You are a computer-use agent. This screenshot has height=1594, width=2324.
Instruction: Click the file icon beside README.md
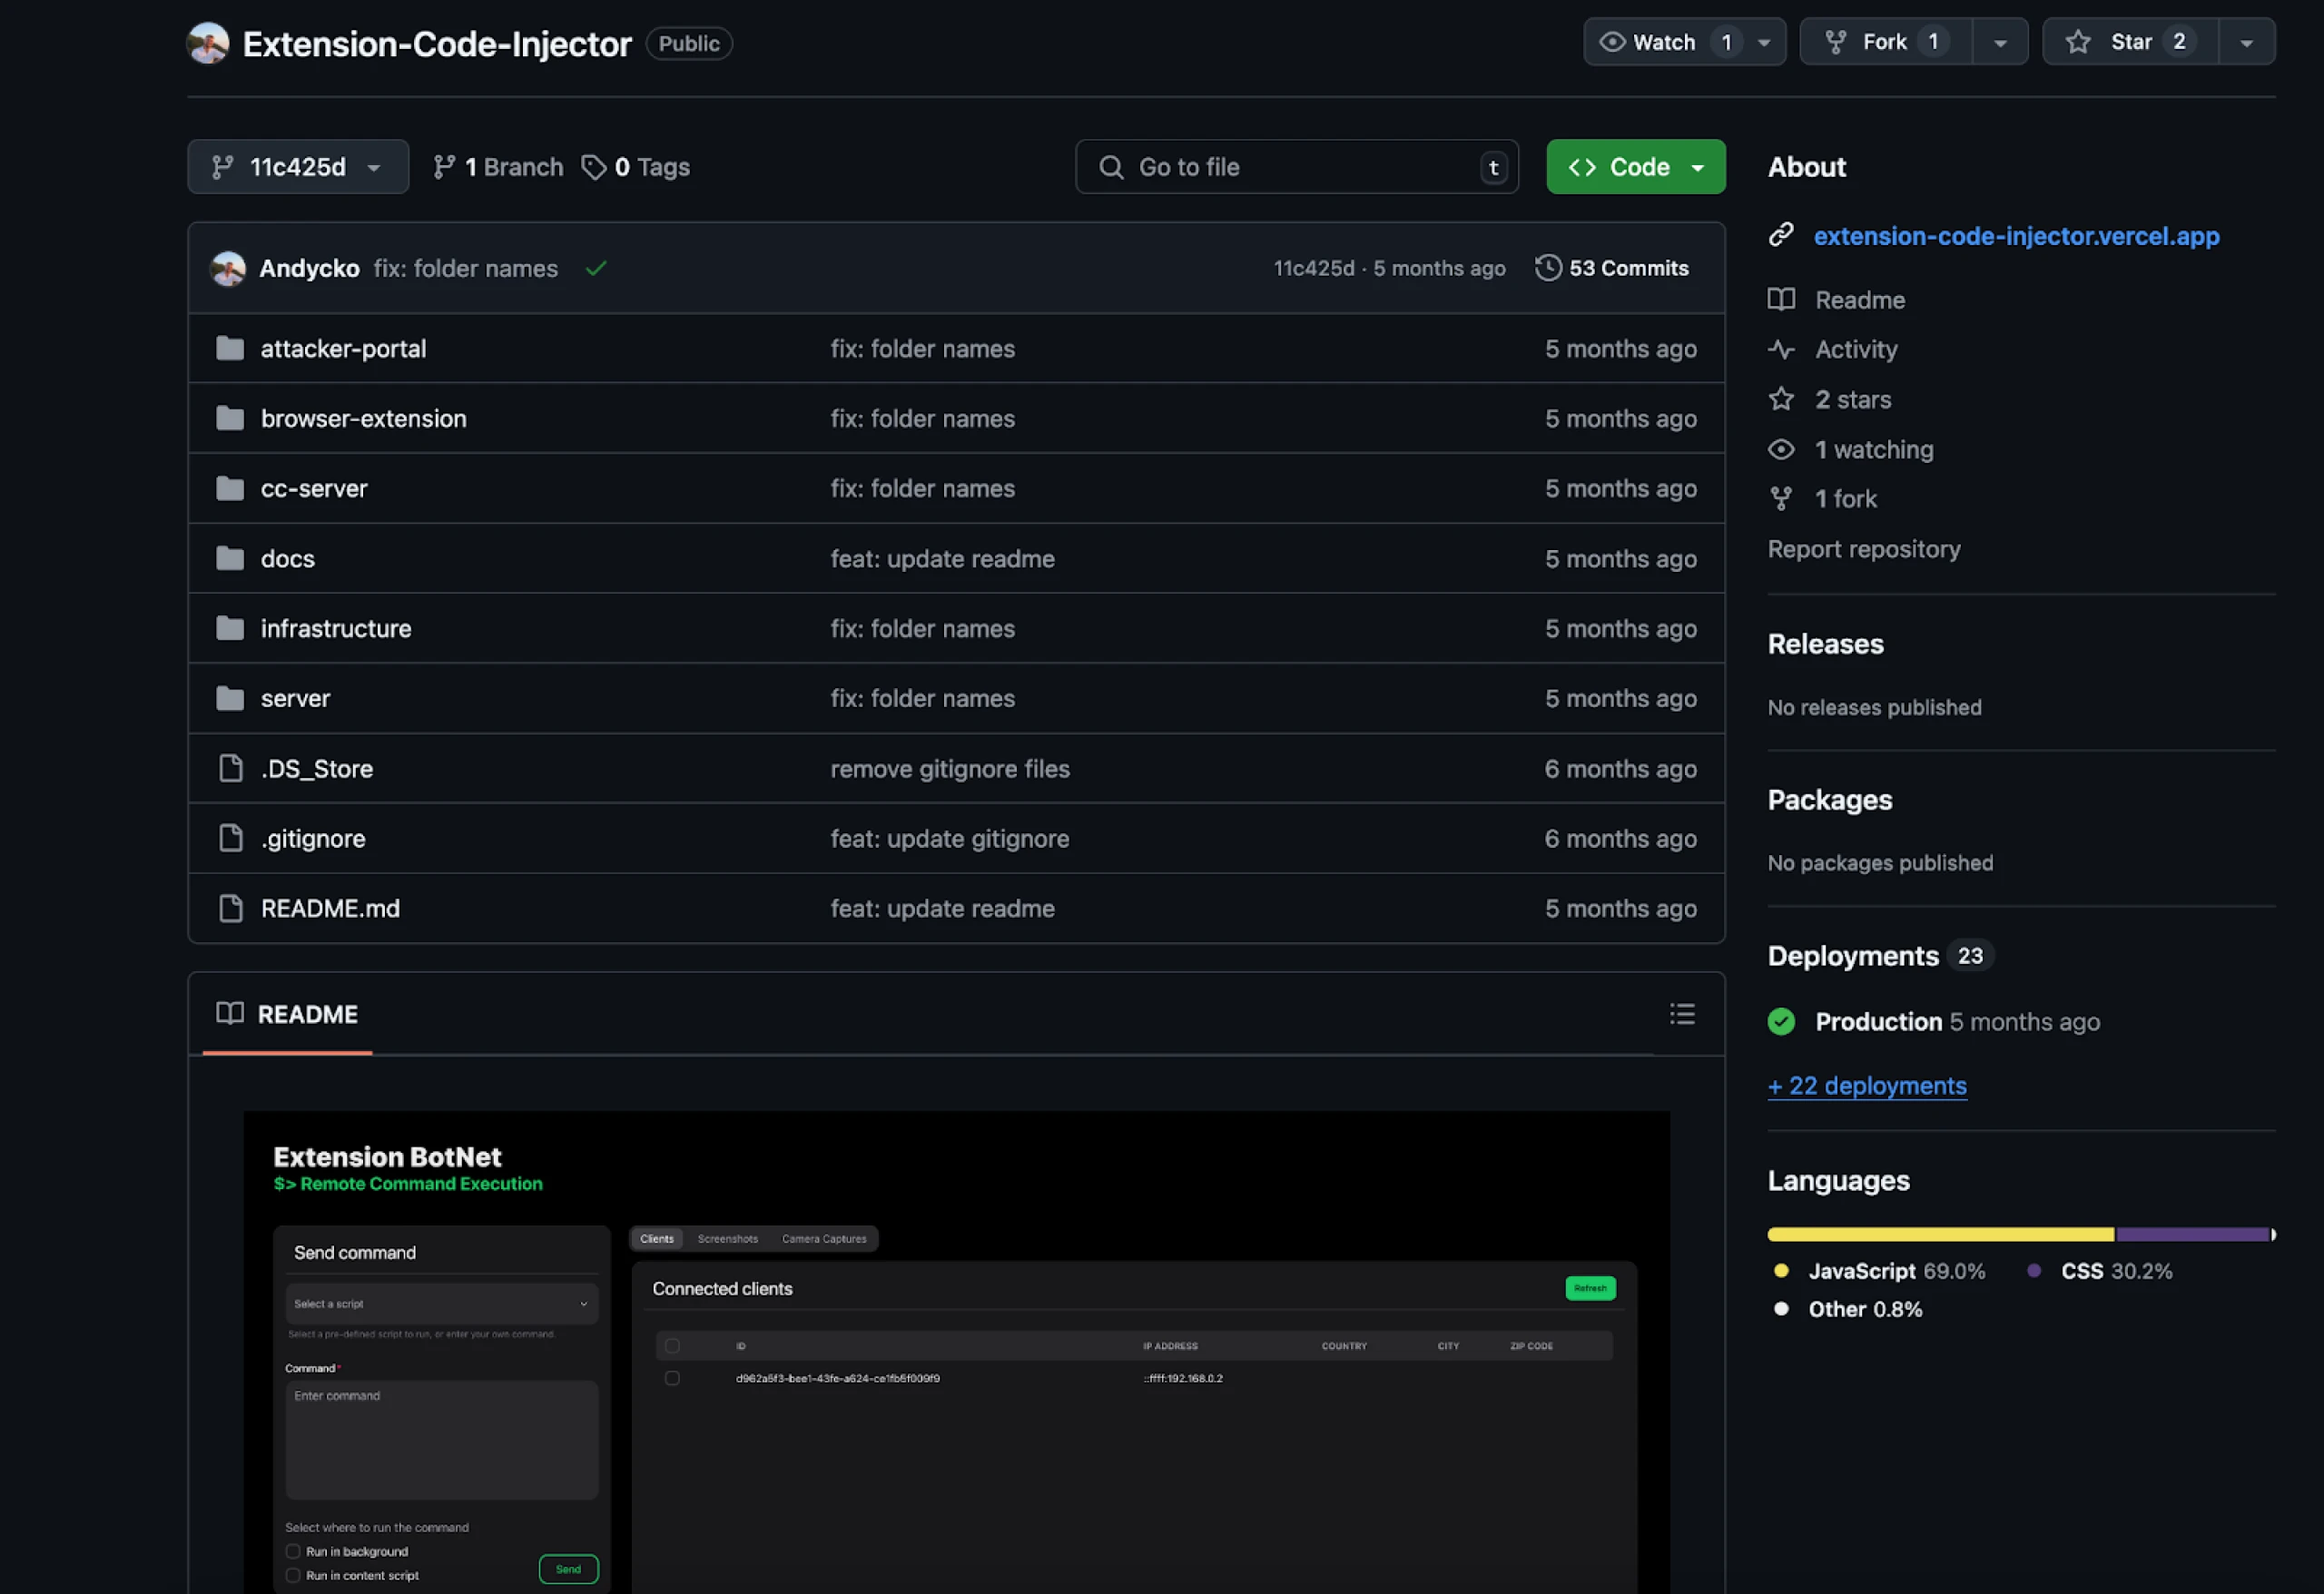[231, 909]
